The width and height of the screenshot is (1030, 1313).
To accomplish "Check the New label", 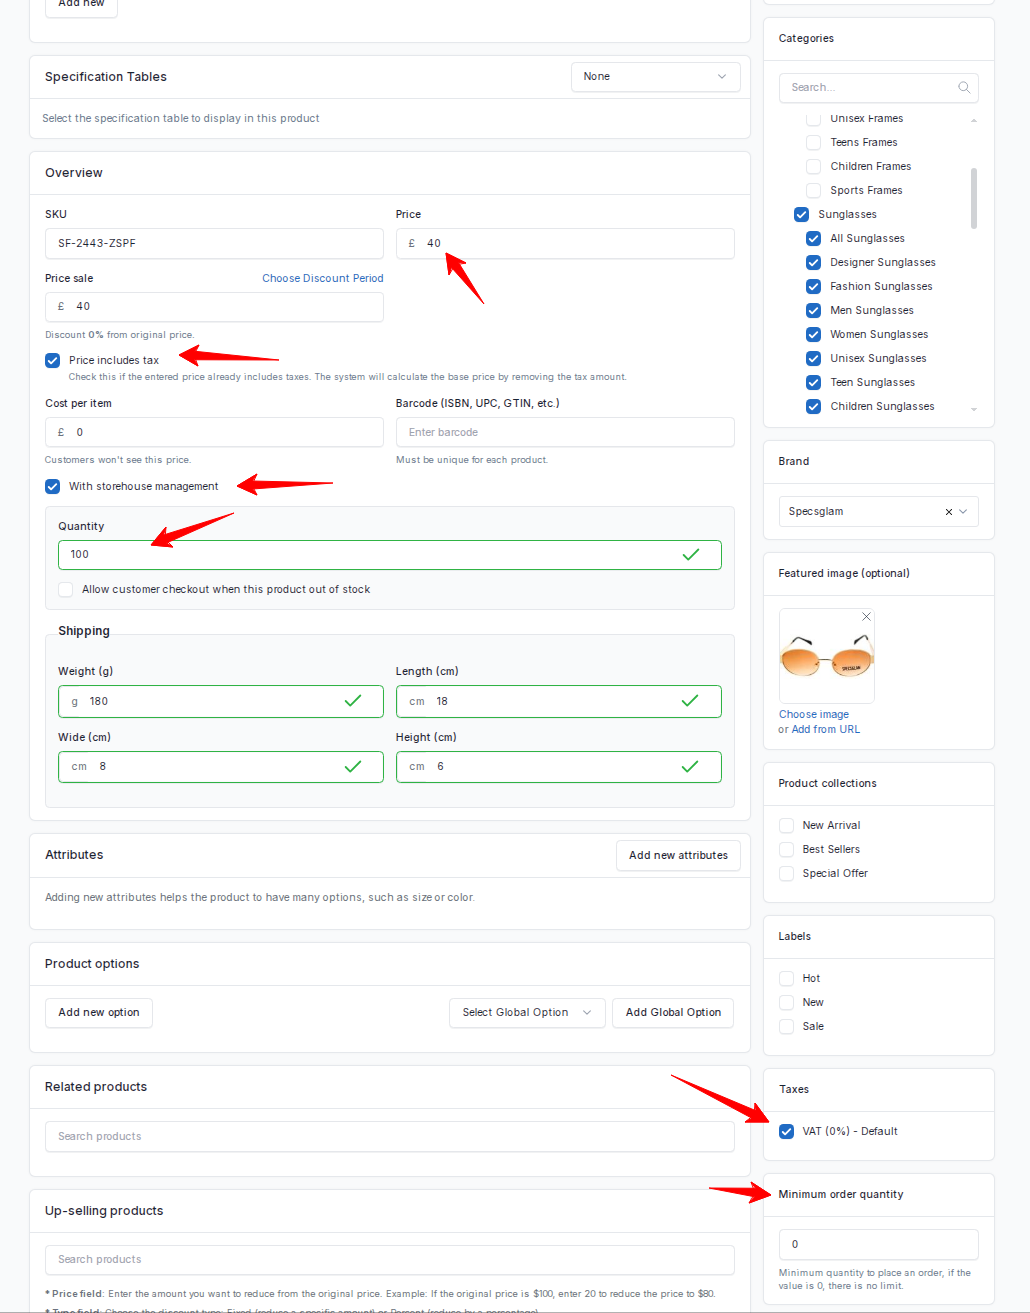I will [786, 1003].
